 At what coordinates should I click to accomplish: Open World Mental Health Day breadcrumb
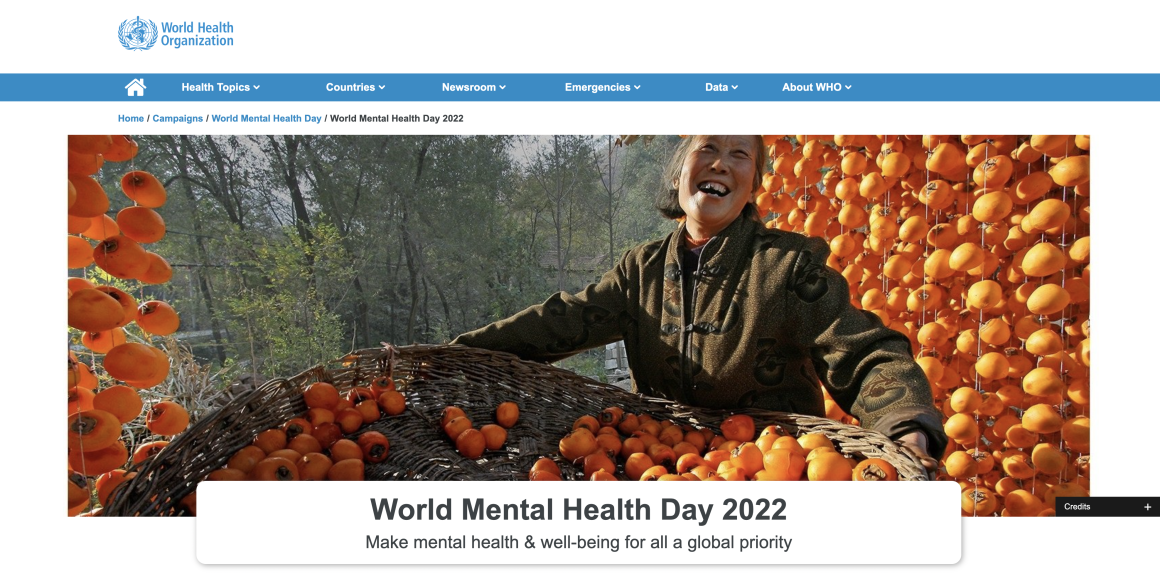point(266,118)
